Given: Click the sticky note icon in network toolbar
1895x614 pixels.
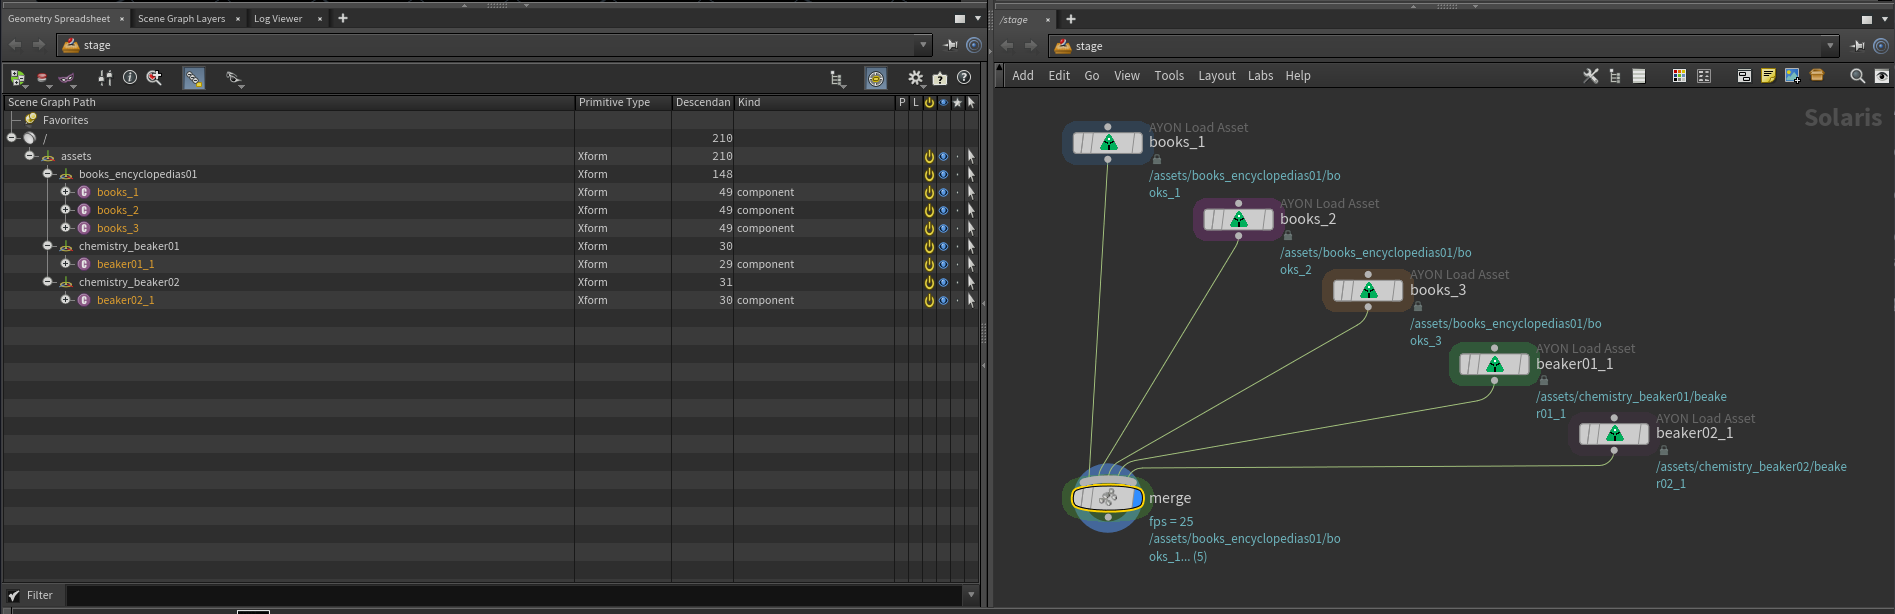Looking at the screenshot, I should pyautogui.click(x=1768, y=76).
